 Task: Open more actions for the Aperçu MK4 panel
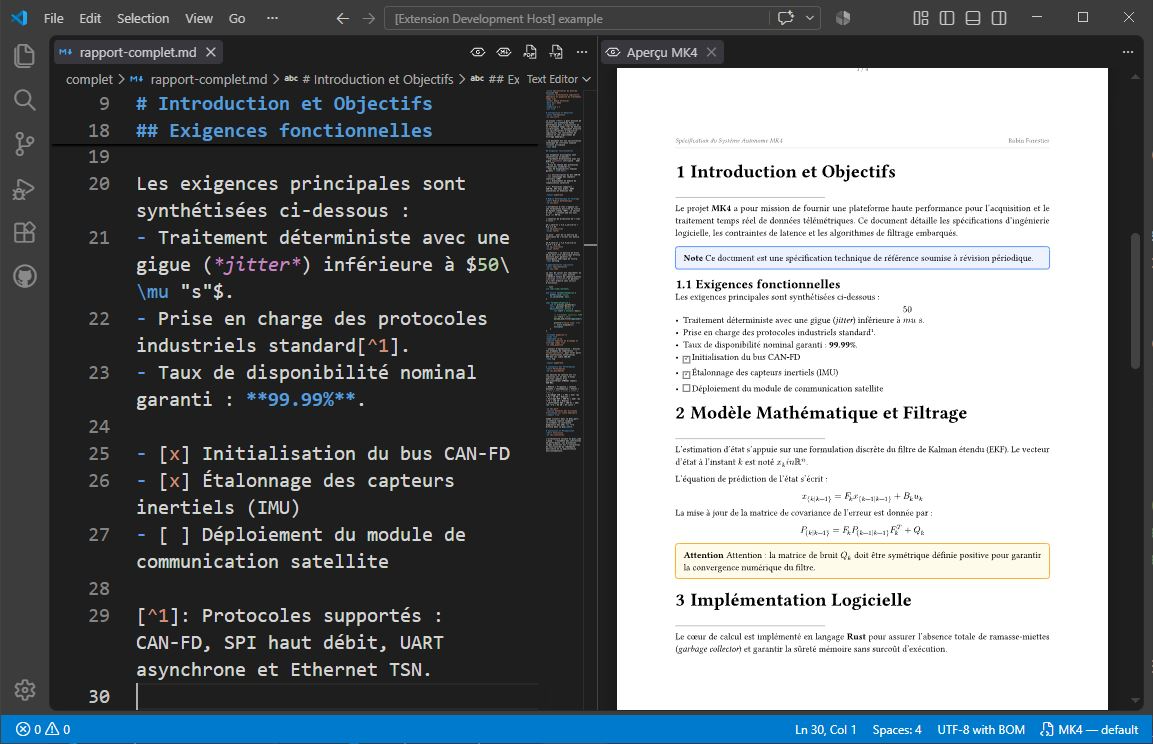[x=1128, y=52]
